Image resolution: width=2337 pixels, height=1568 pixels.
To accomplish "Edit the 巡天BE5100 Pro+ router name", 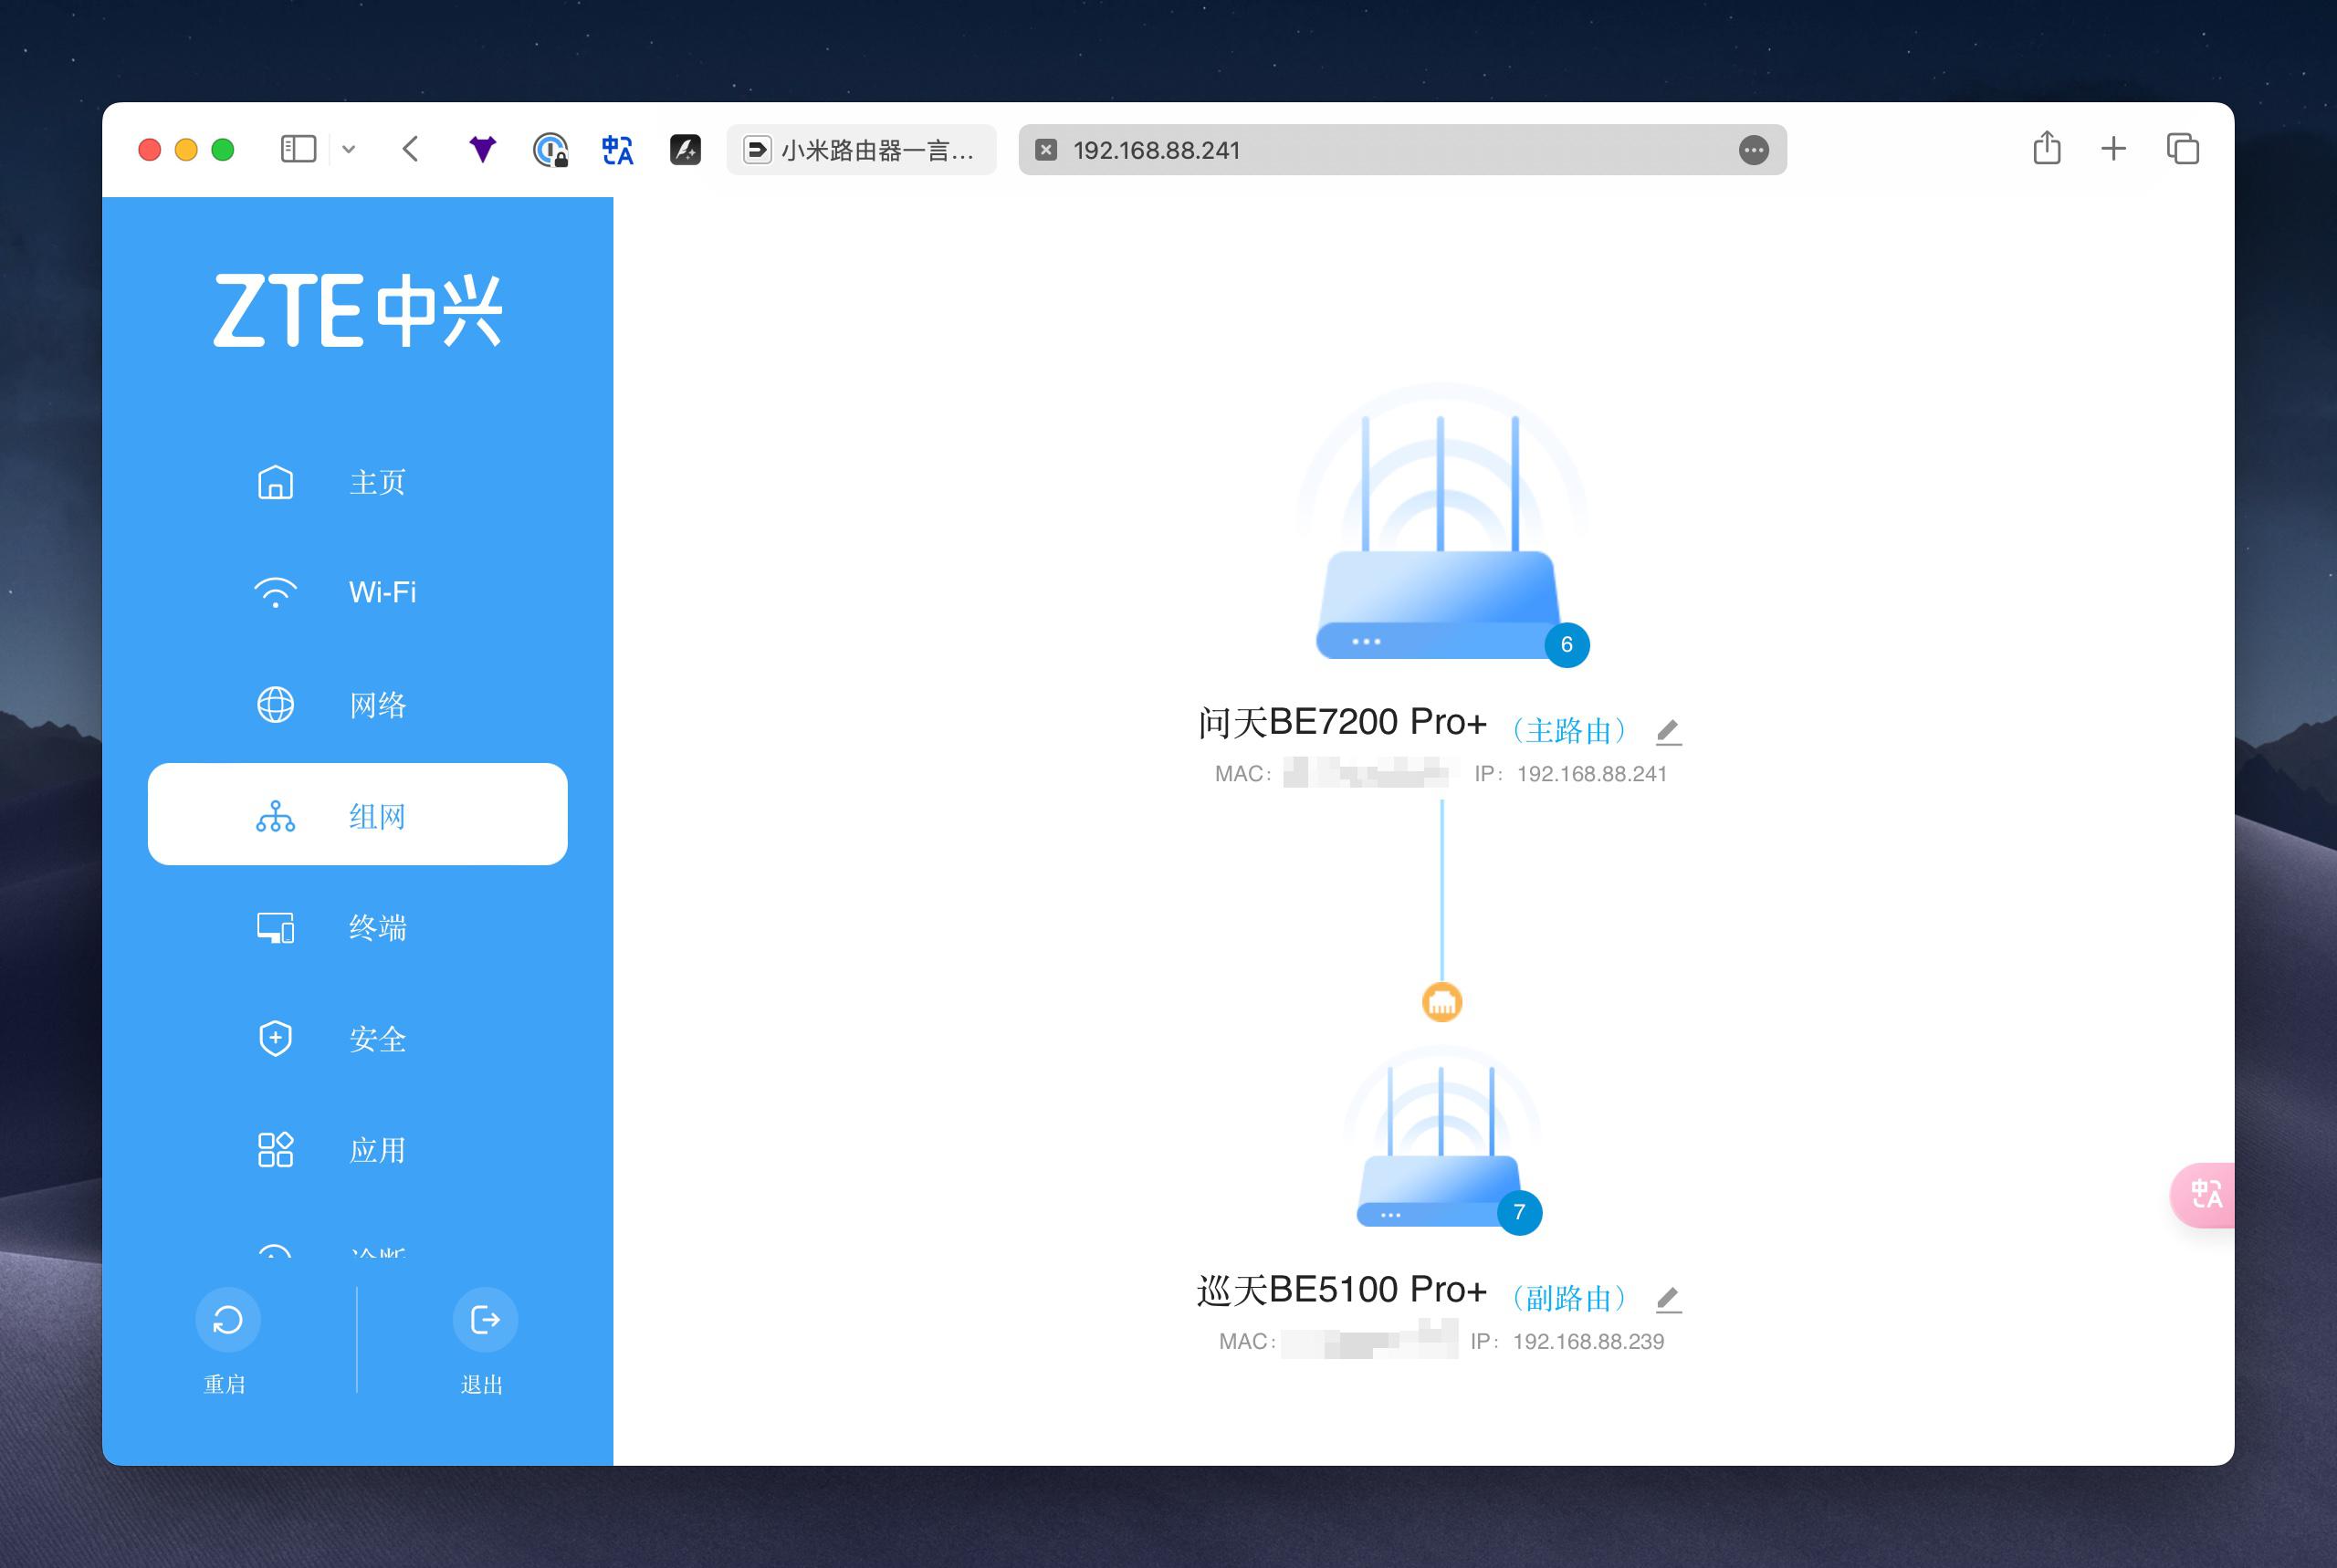I will [1668, 1299].
